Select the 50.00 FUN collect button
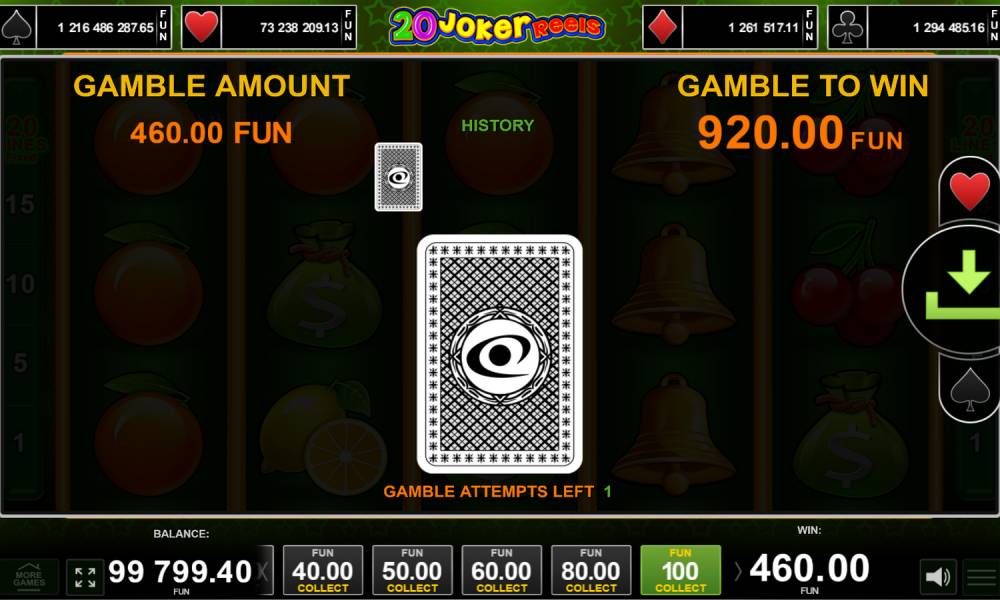 click(x=412, y=570)
